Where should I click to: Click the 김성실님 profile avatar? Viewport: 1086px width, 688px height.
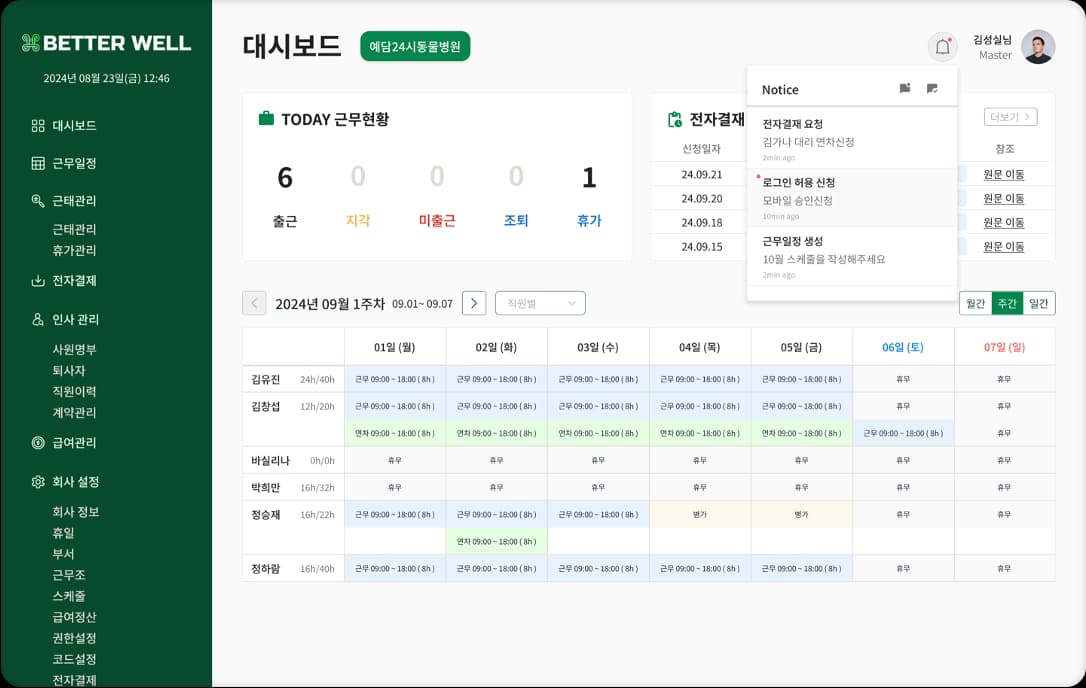[1038, 46]
